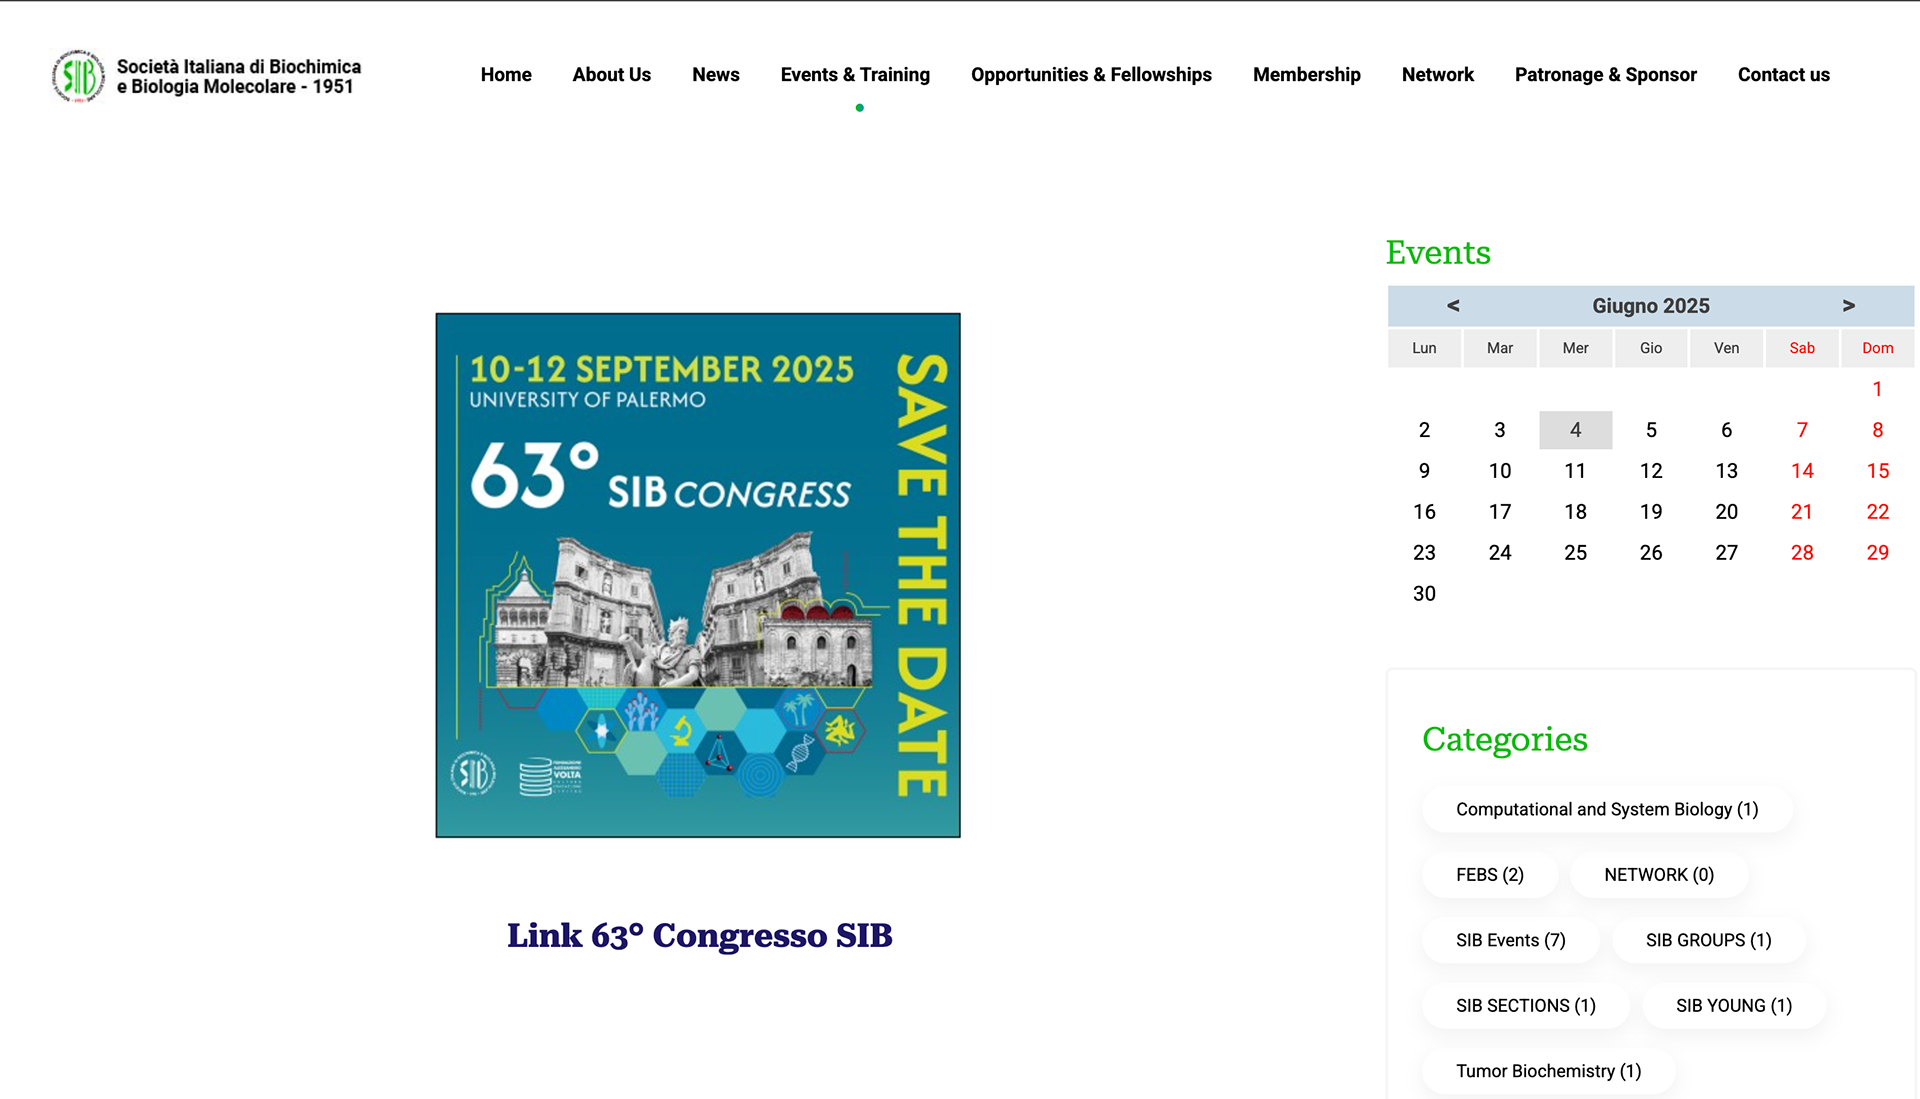Image resolution: width=1920 pixels, height=1099 pixels.
Task: Select the NETWORK (0) category
Action: pos(1659,875)
